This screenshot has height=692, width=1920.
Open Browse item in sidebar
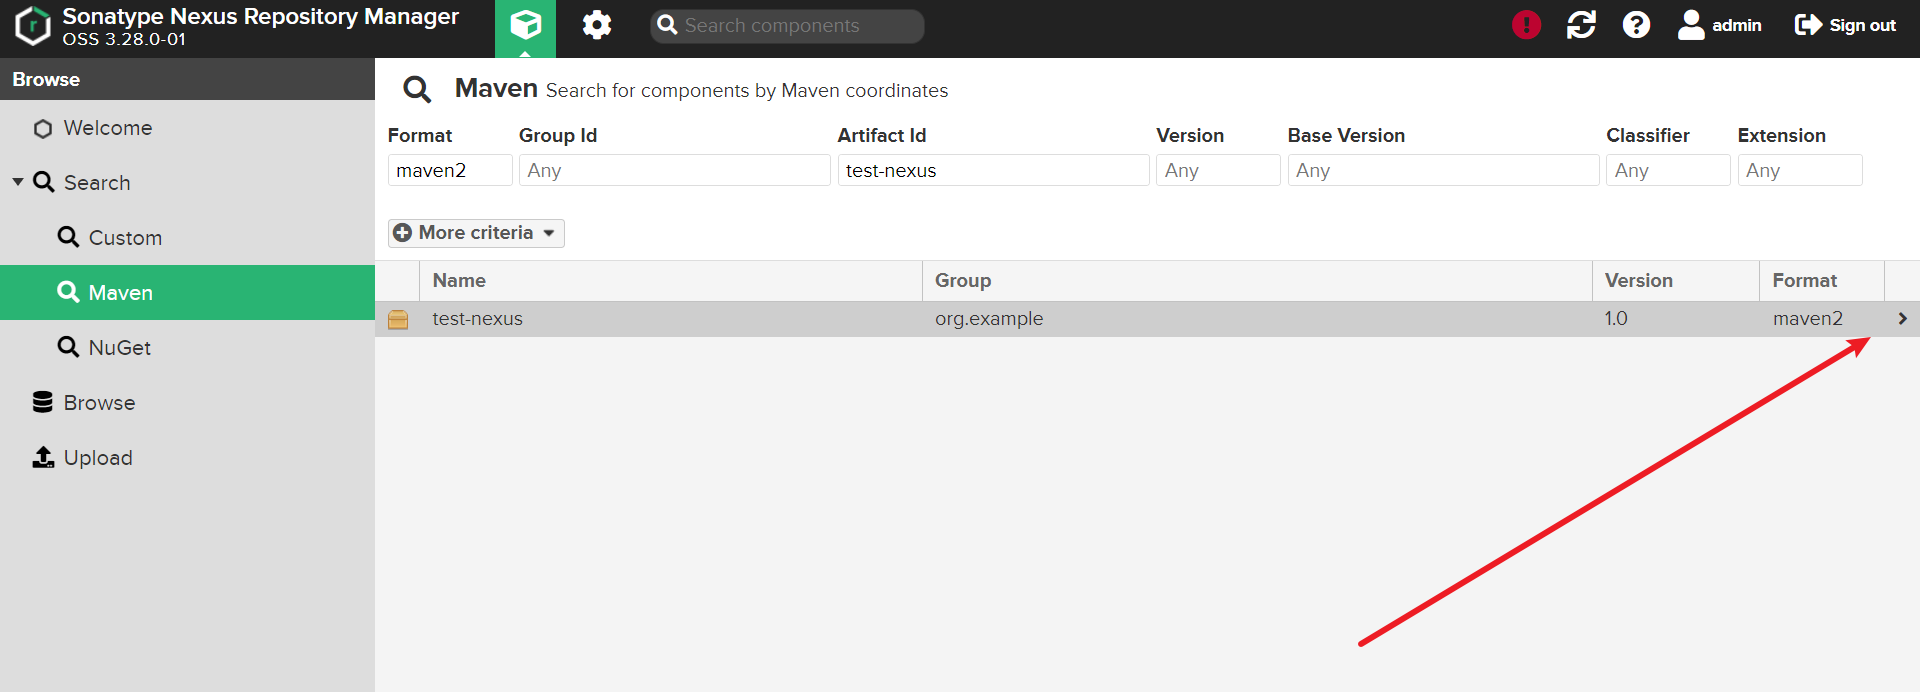click(x=99, y=403)
